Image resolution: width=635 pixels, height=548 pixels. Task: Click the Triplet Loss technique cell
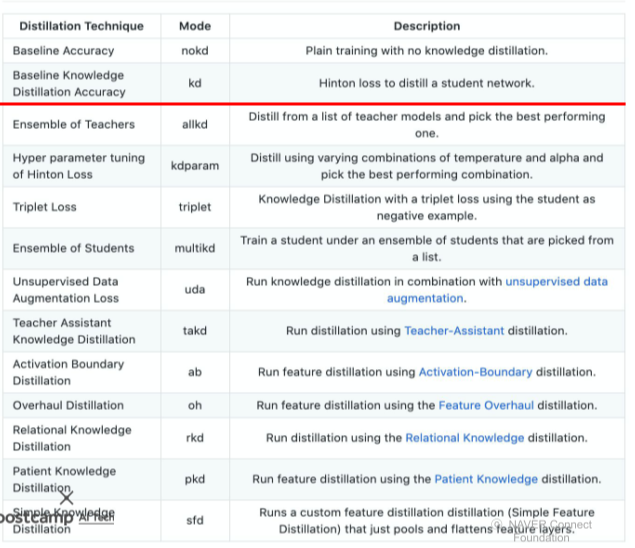tap(45, 207)
